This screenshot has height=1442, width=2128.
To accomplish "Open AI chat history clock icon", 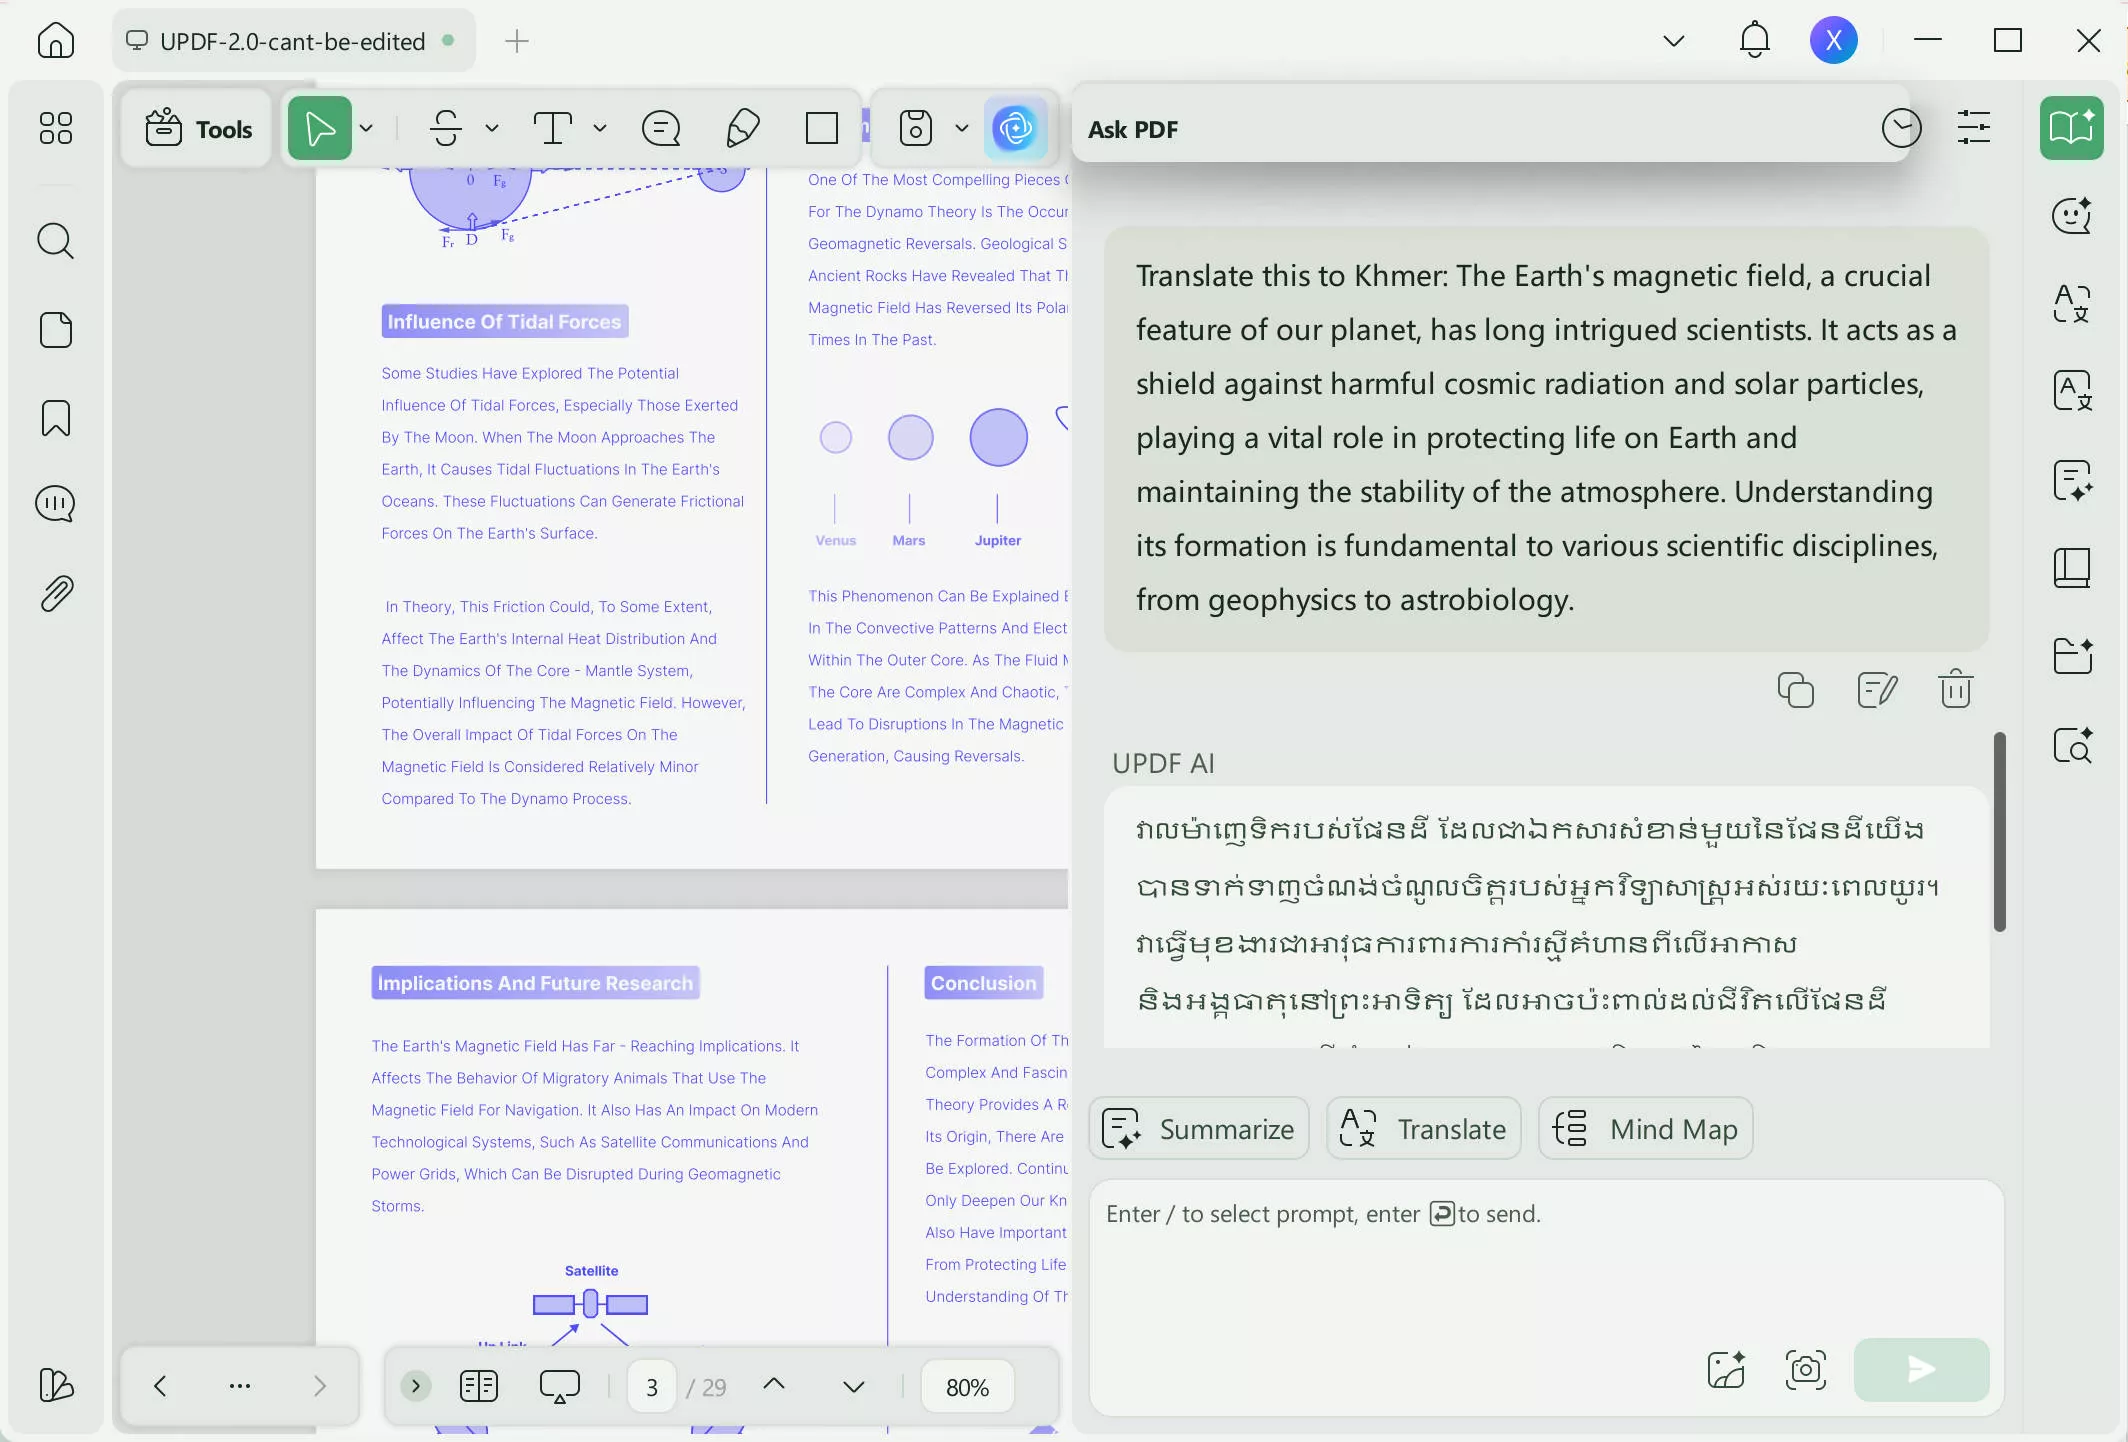I will (x=1901, y=128).
